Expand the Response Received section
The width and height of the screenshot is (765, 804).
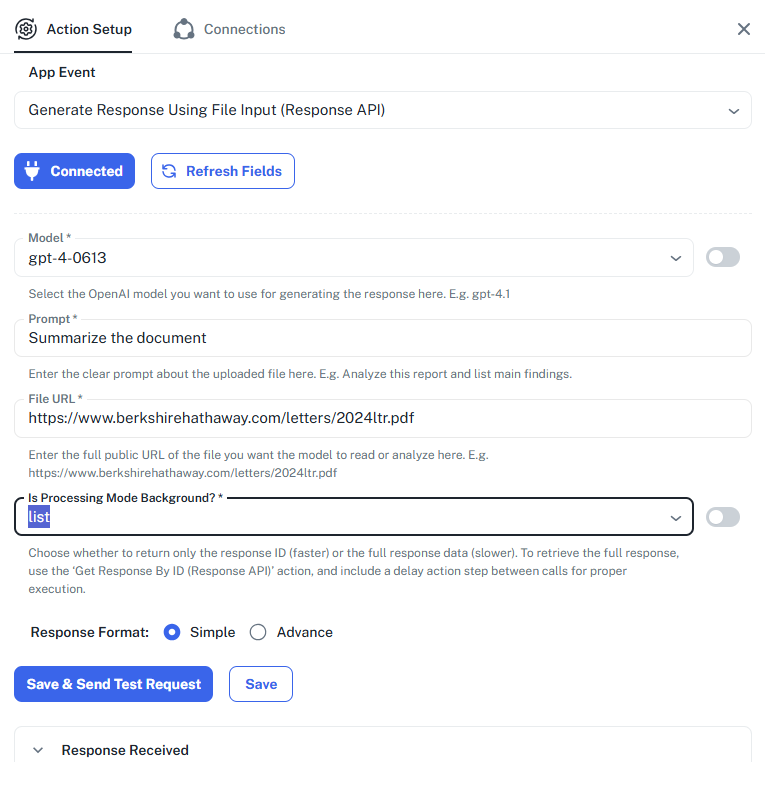pyautogui.click(x=38, y=750)
